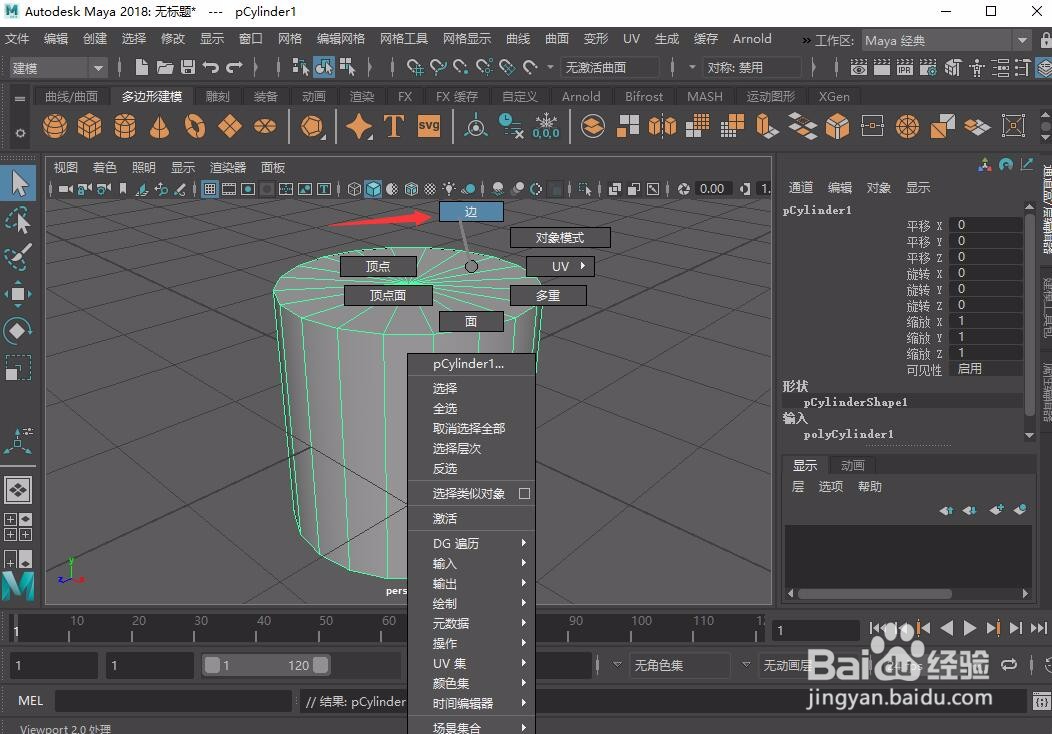Click the range slider bar handle
The width and height of the screenshot is (1052, 734).
click(266, 665)
